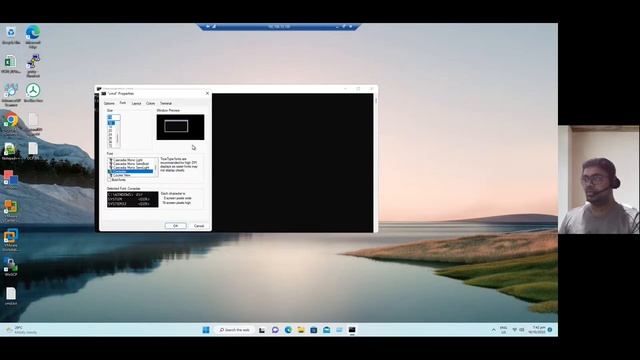Viewport: 640px width, 360px height.
Task: Click the font list scrollbar
Action: coord(156,168)
